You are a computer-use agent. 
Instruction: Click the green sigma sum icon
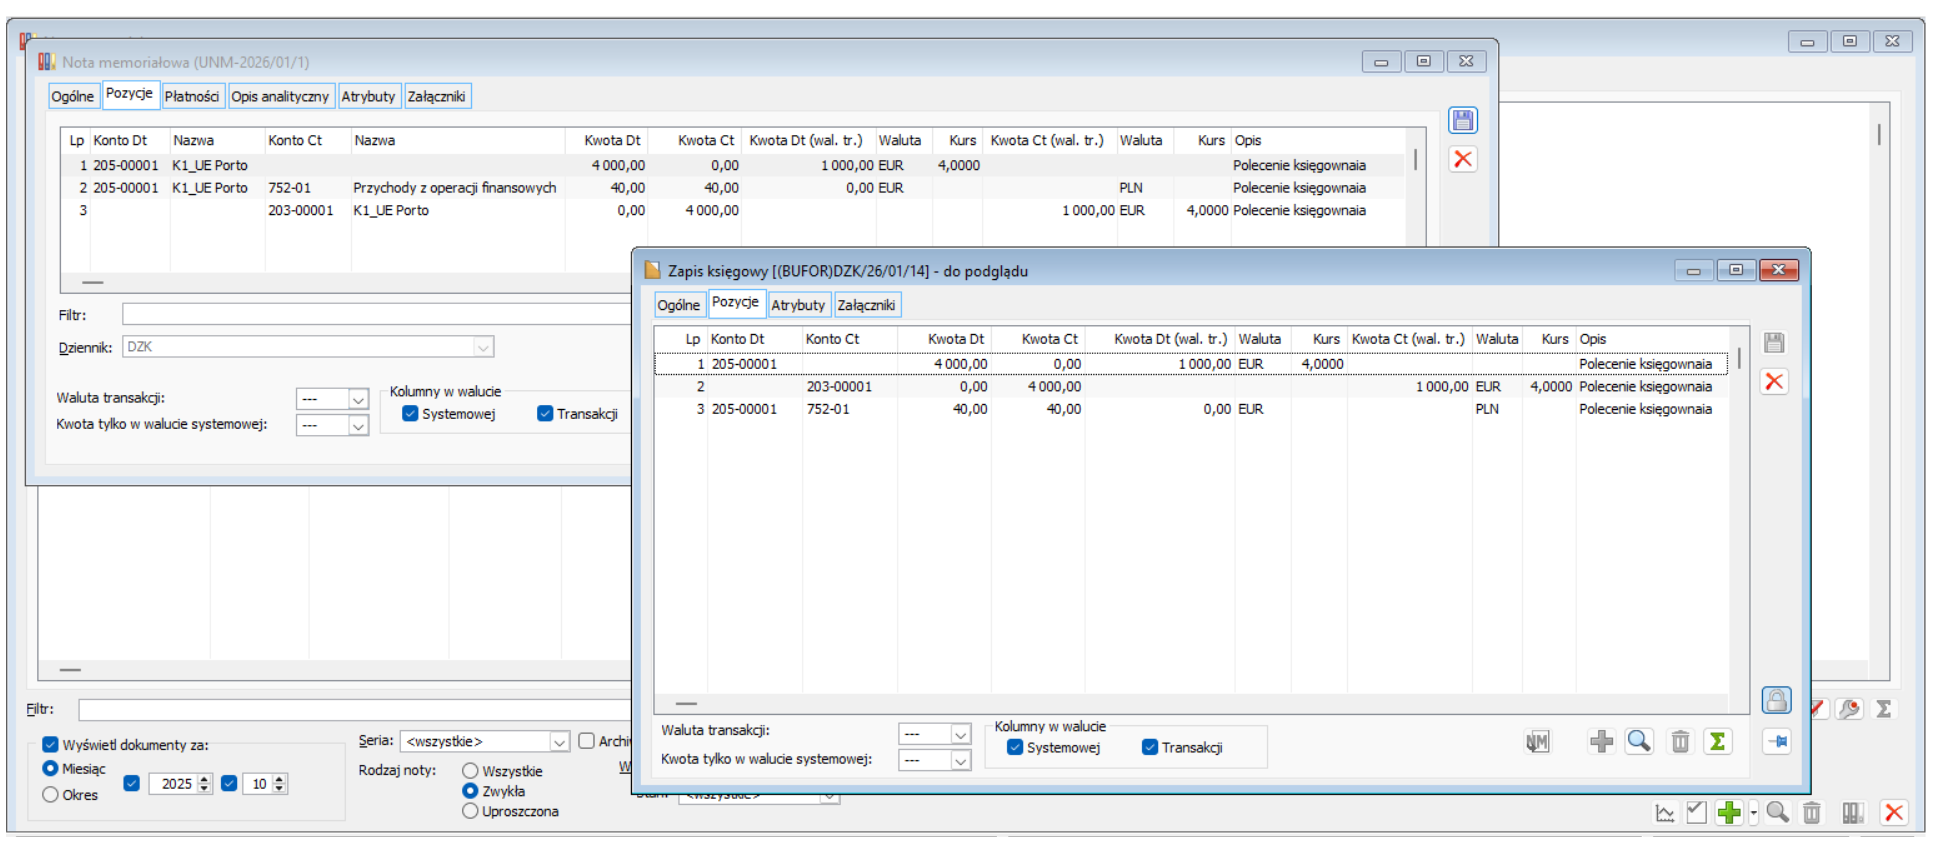pos(1717,741)
